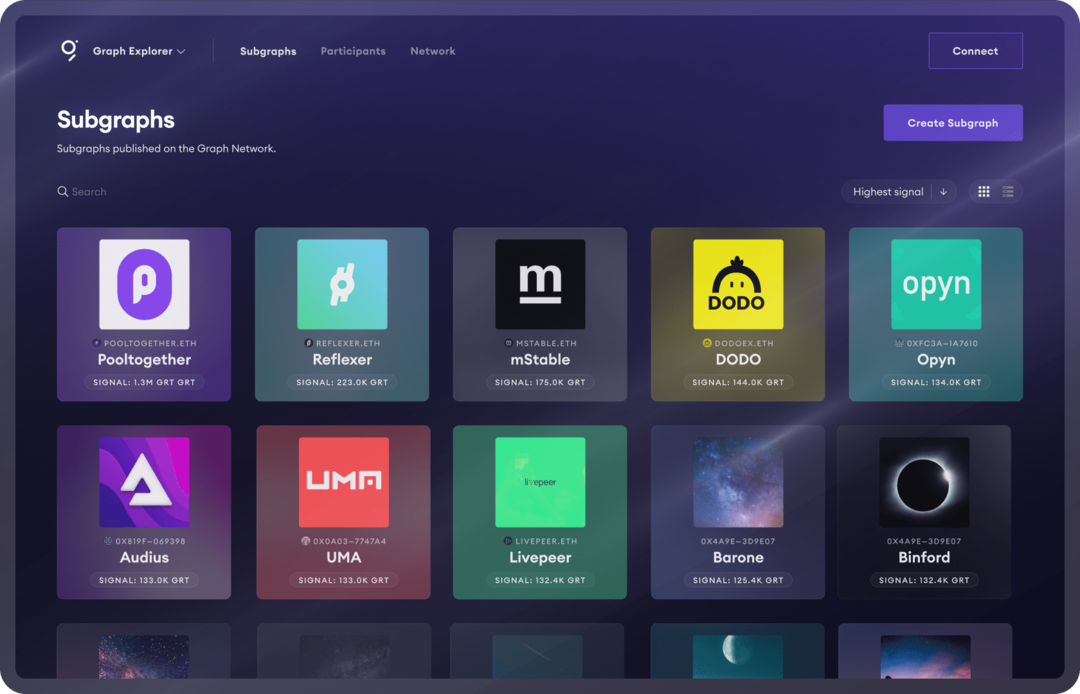Open the Binford eclipse thumbnail

pyautogui.click(x=924, y=482)
